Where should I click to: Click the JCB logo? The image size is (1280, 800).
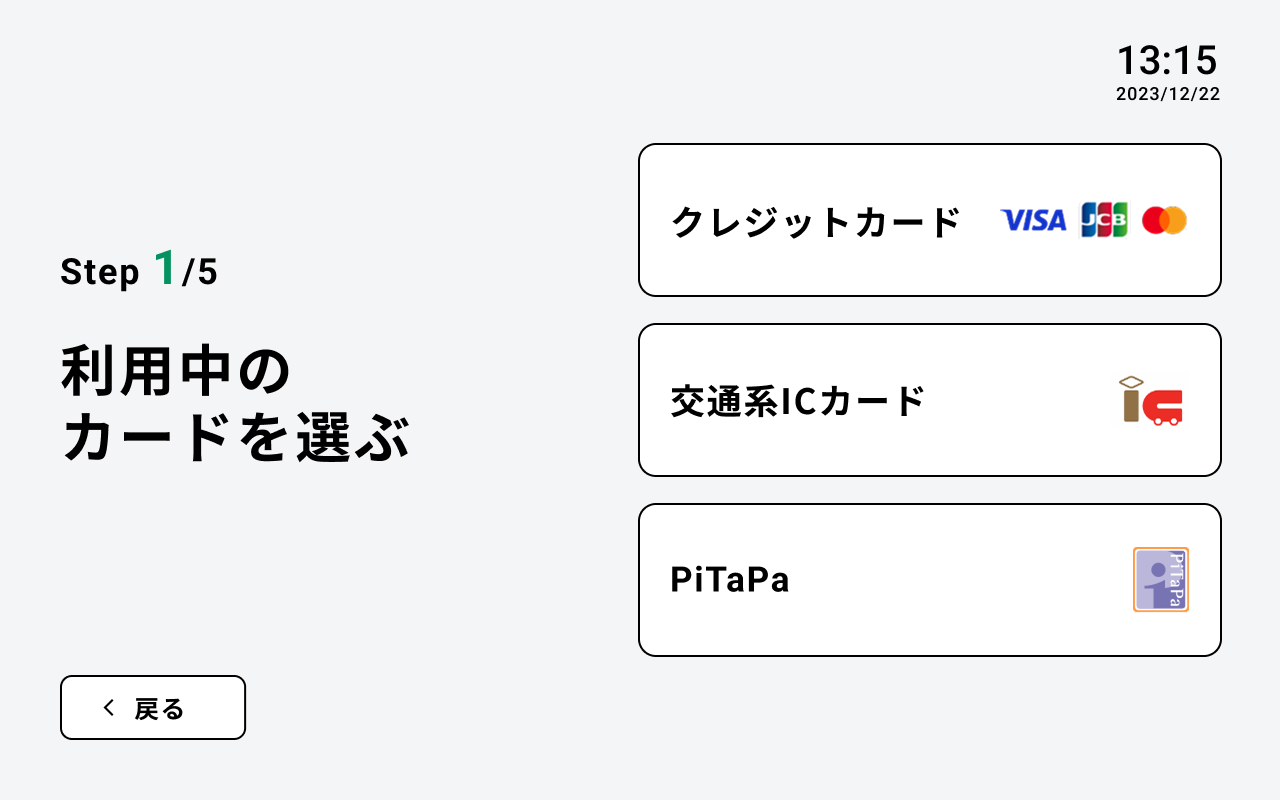click(x=1104, y=220)
